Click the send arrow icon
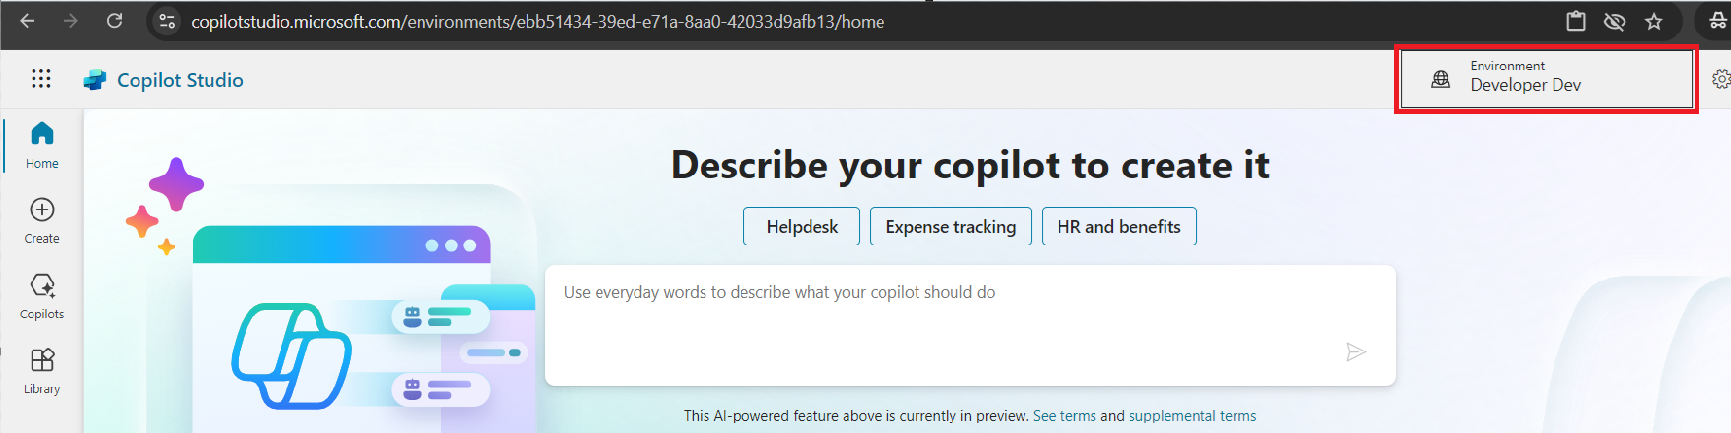This screenshot has height=433, width=1731. pos(1355,352)
